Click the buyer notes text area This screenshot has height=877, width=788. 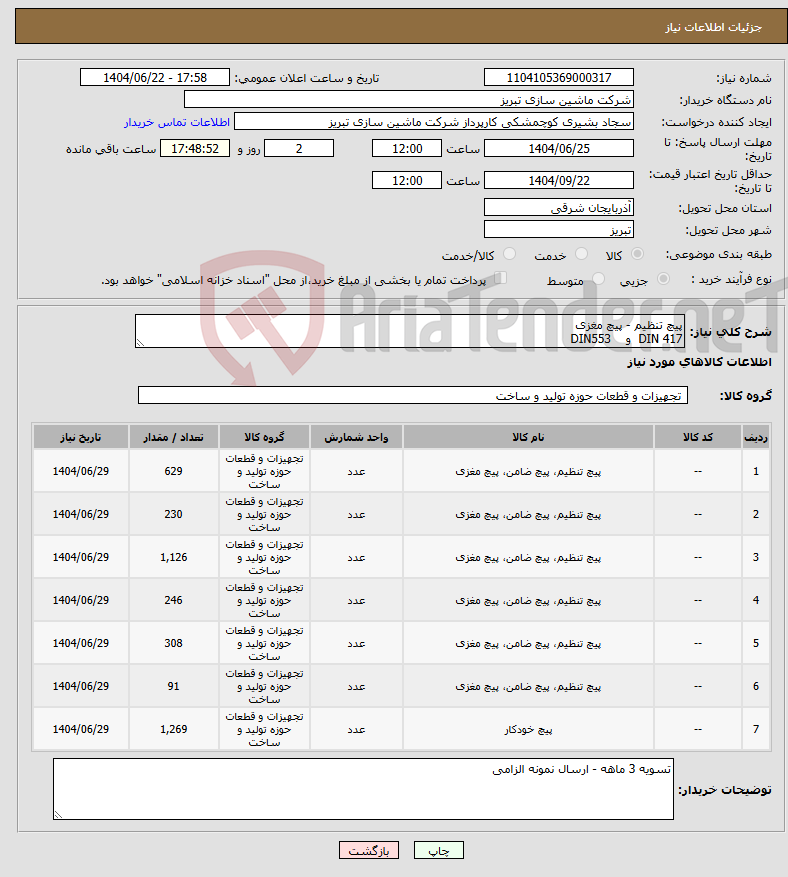click(x=364, y=789)
